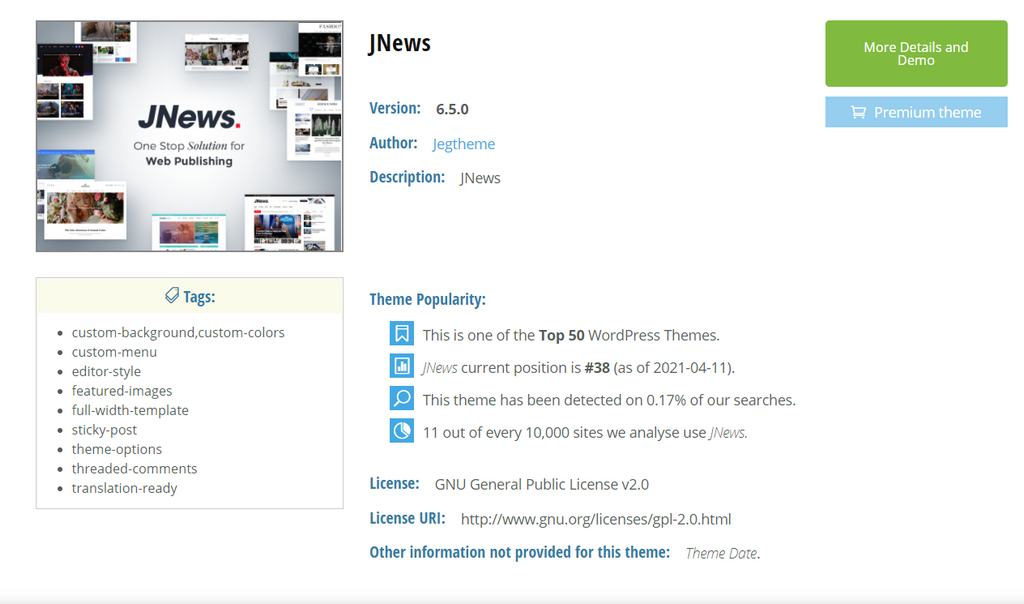
Task: Select the translation-ready tag
Action: pos(124,488)
